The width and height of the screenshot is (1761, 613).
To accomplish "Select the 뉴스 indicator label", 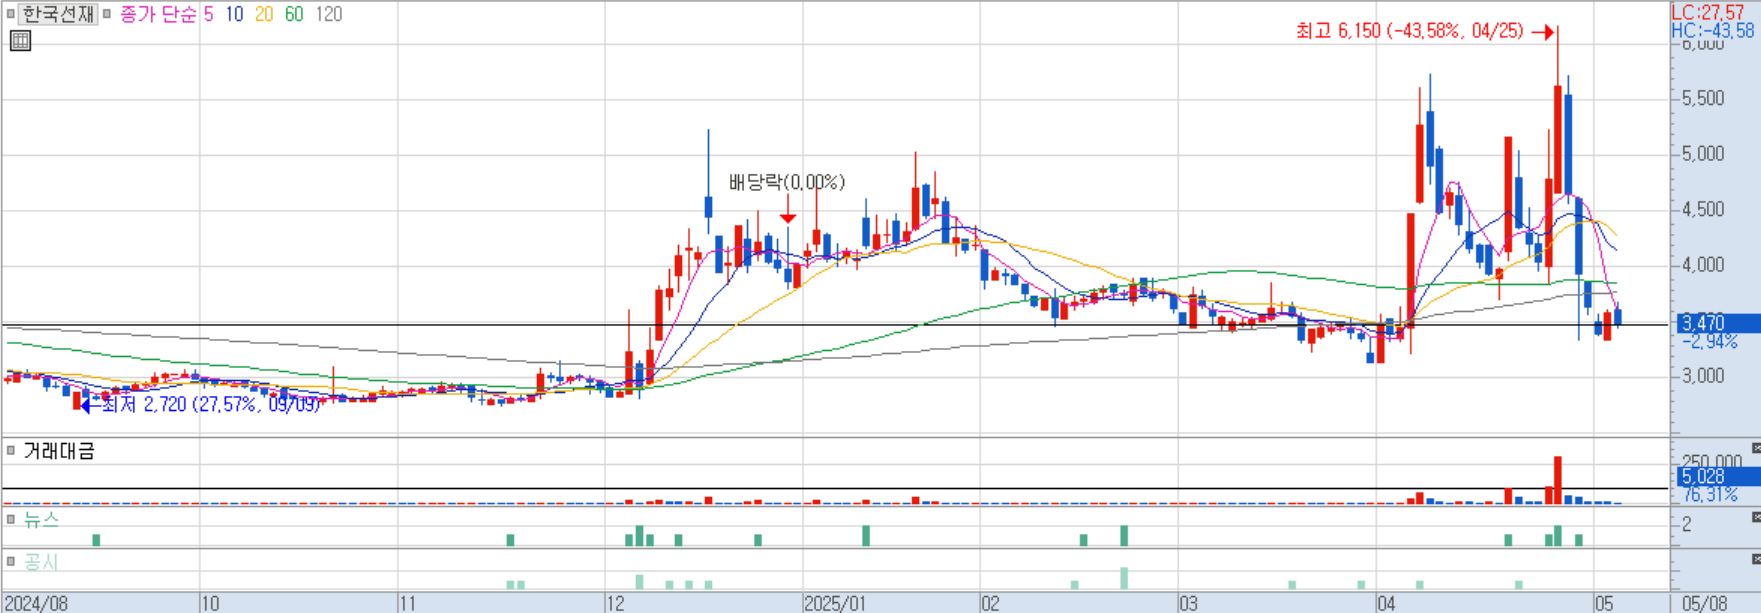I will click(41, 519).
